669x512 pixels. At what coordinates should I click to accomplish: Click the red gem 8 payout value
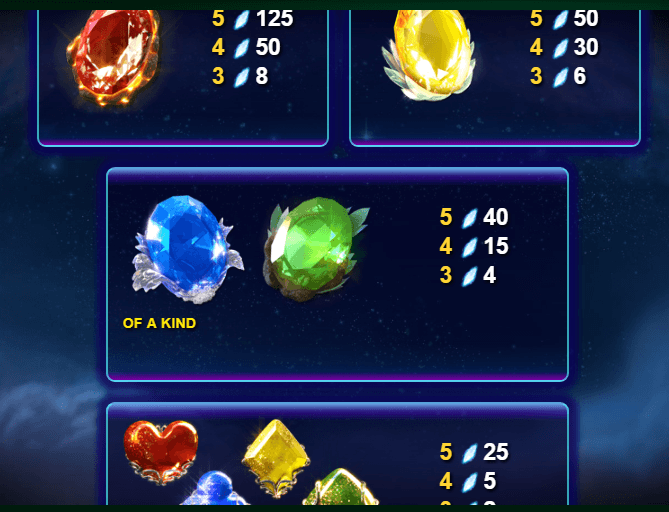click(x=262, y=76)
